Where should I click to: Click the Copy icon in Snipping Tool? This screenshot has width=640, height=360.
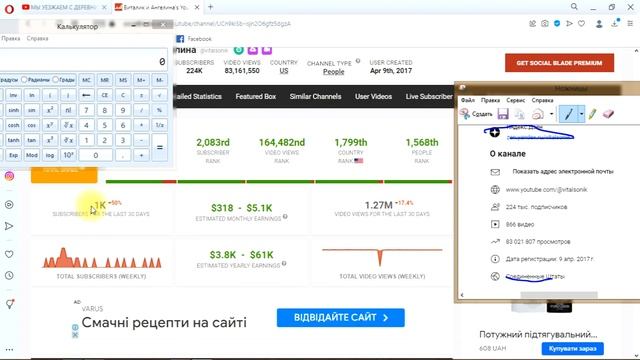pyautogui.click(x=520, y=114)
